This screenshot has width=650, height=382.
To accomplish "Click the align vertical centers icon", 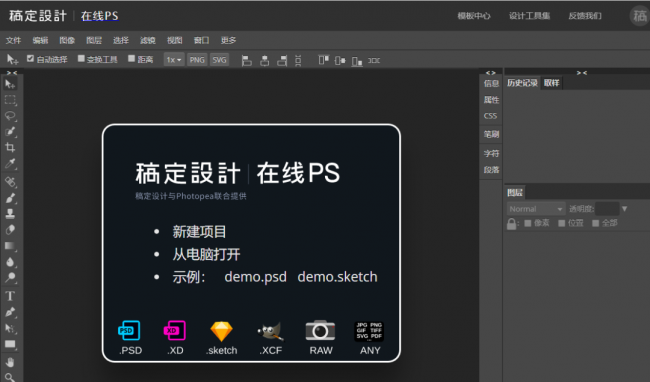I will point(340,60).
